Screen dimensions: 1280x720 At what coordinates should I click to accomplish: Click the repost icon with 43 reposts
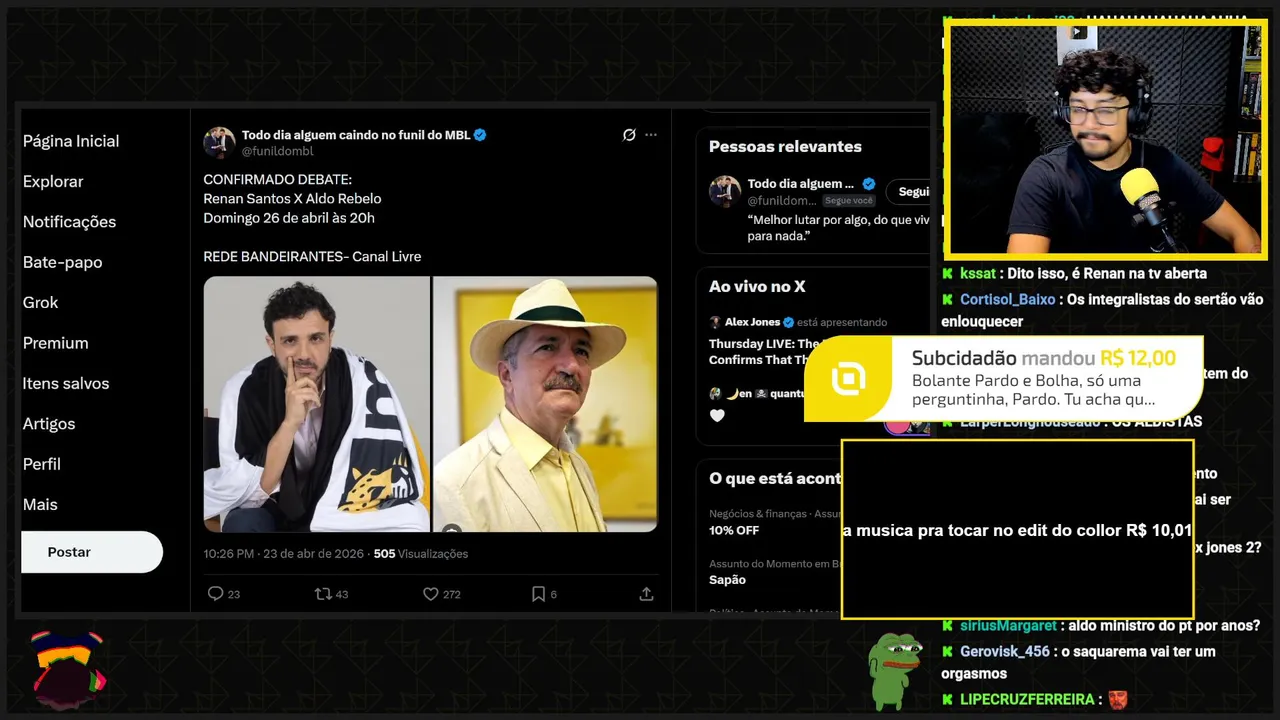pyautogui.click(x=323, y=594)
